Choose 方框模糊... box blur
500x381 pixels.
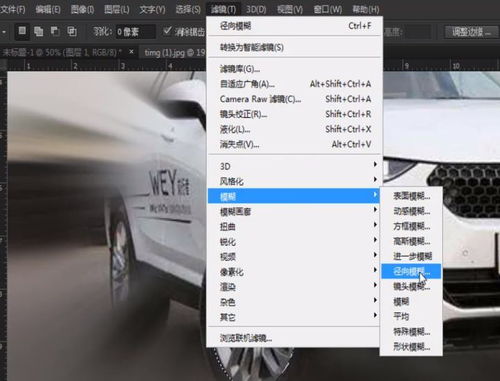pos(411,226)
